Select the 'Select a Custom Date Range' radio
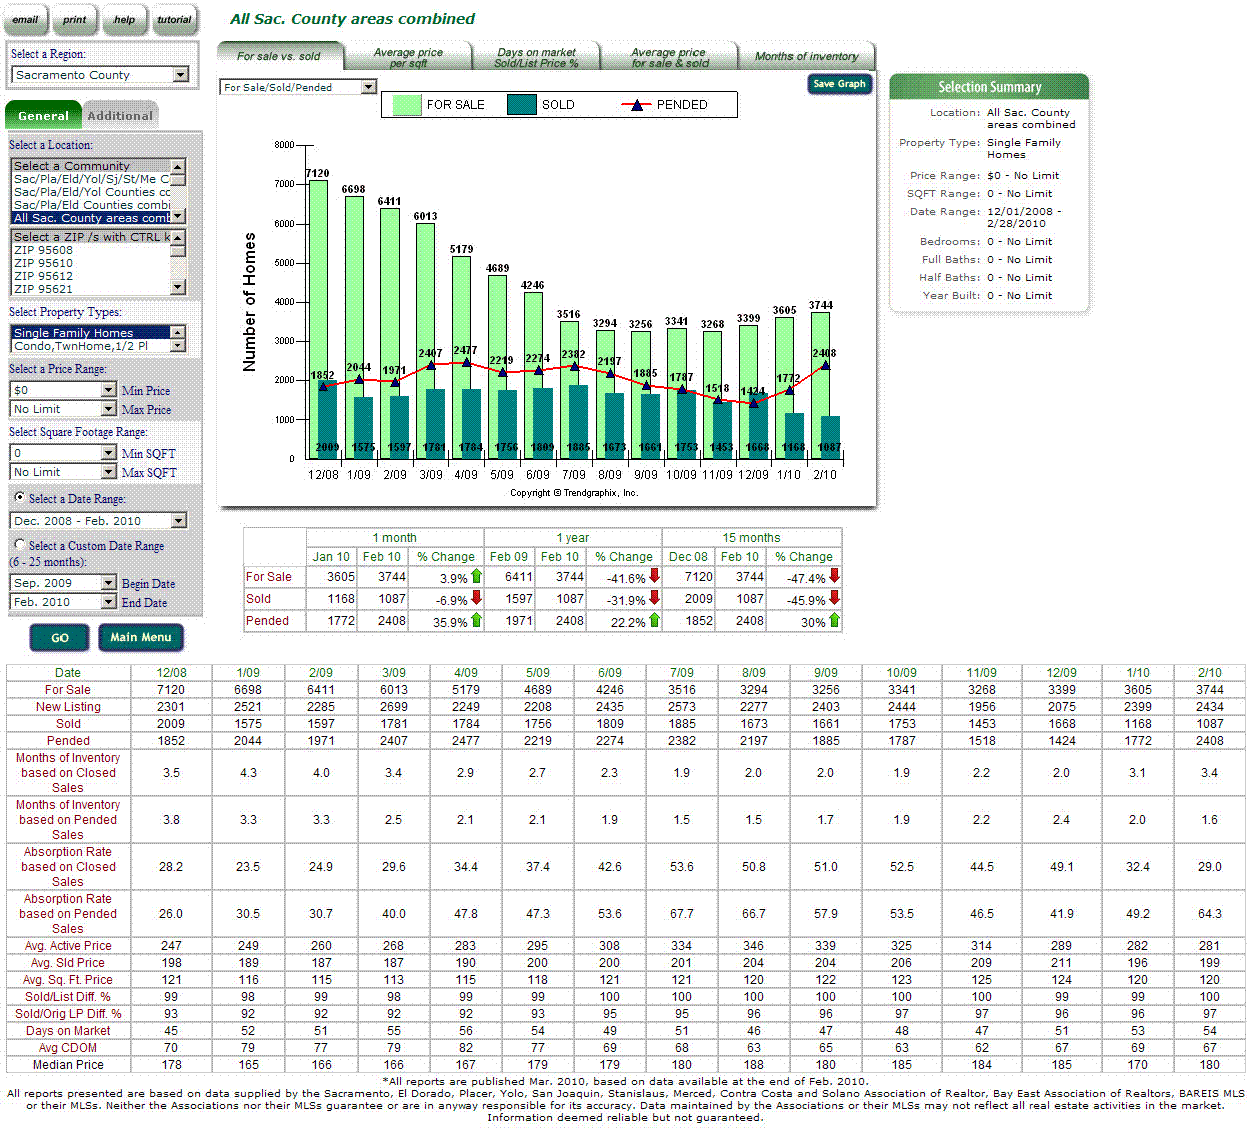This screenshot has height=1134, width=1260. (19, 544)
